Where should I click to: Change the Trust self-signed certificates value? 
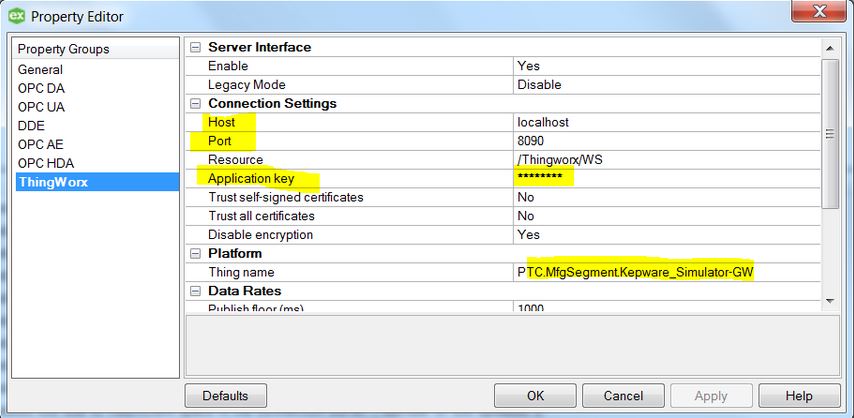(x=667, y=197)
